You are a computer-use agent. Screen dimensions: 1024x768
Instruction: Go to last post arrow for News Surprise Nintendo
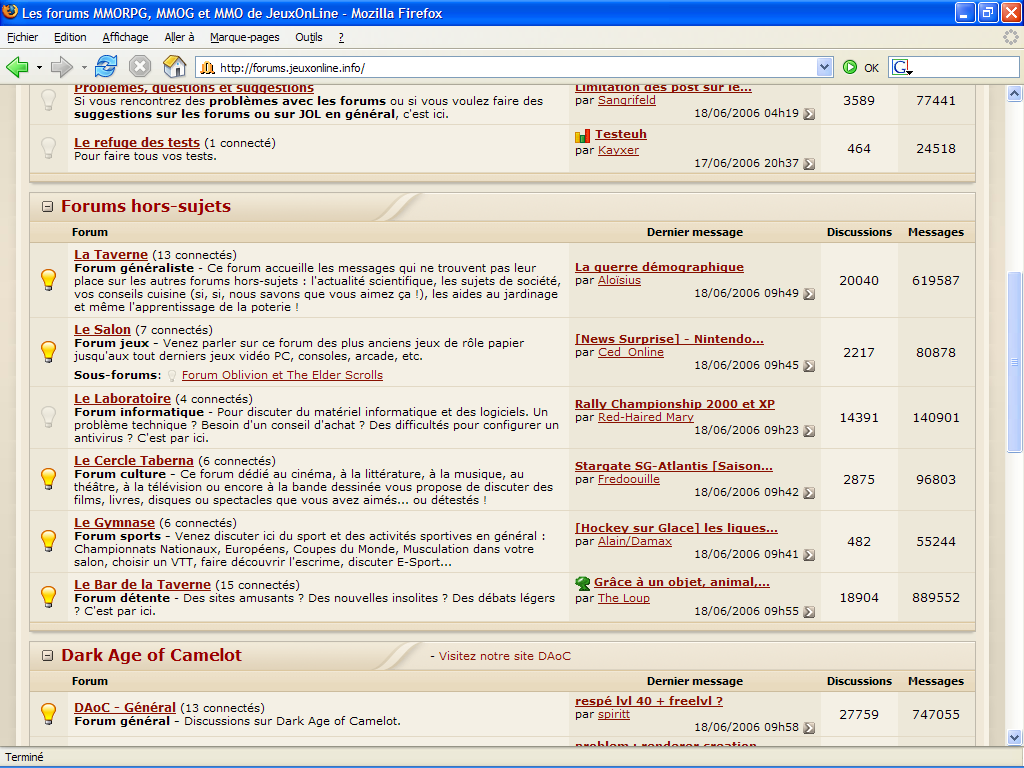809,366
